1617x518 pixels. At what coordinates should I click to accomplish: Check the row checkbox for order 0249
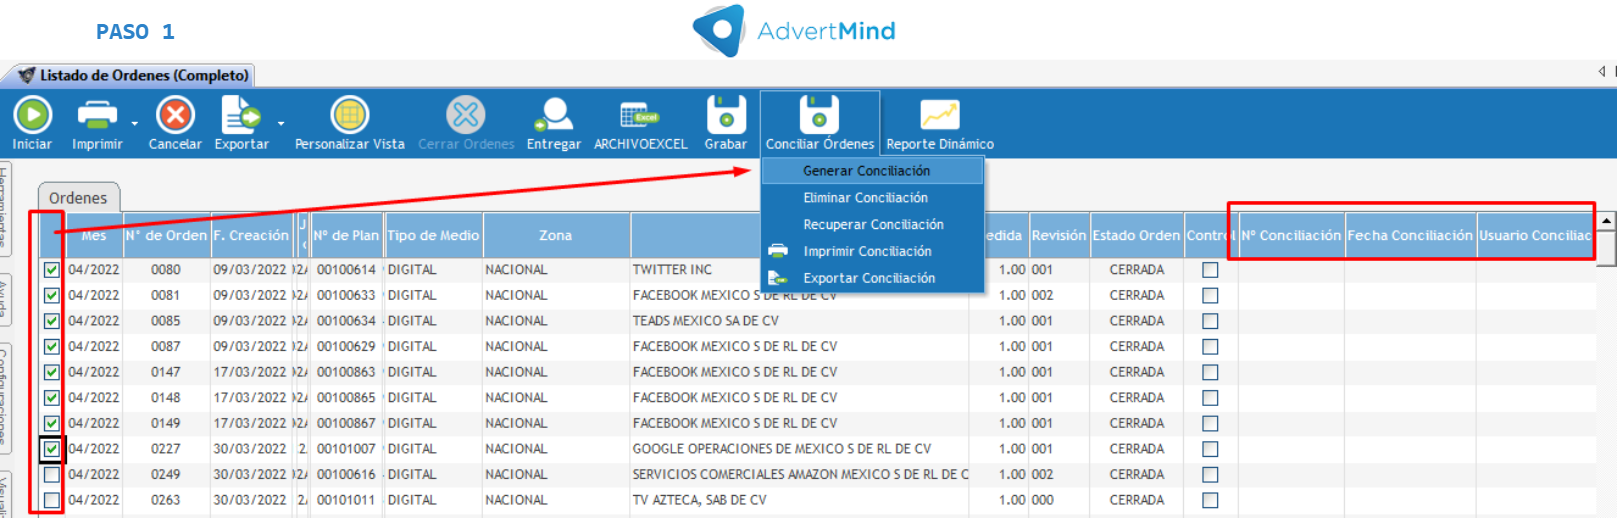[x=52, y=474]
